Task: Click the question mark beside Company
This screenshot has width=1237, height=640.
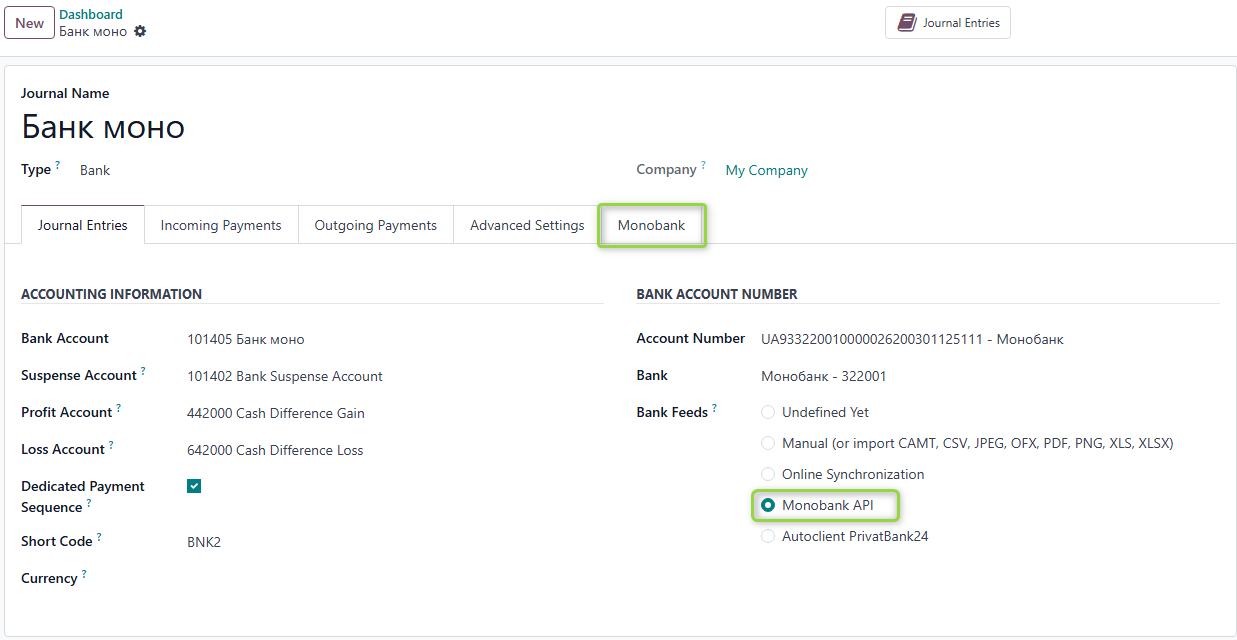Action: click(702, 164)
